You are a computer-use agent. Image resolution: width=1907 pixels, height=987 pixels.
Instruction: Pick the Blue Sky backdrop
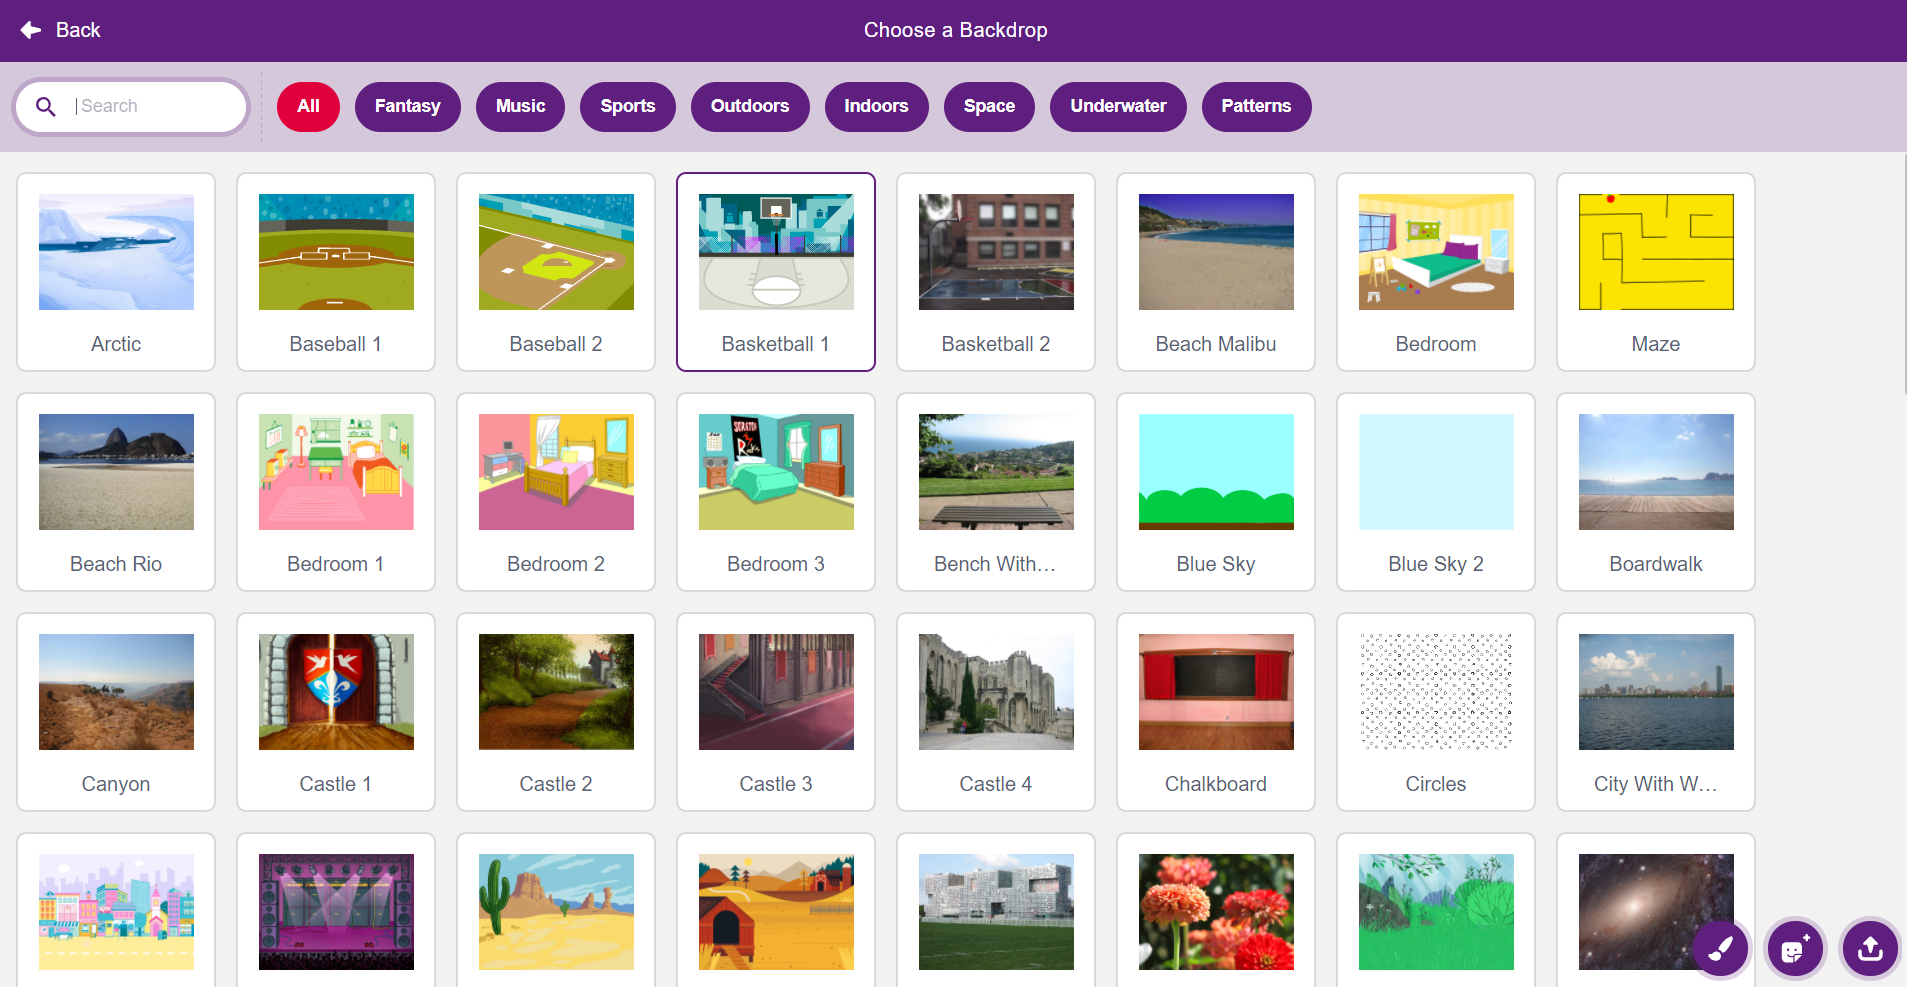pos(1216,492)
